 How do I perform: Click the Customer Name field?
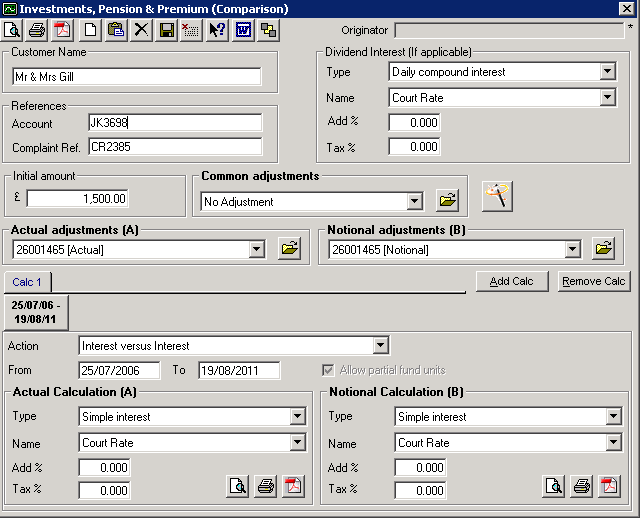pos(137,76)
